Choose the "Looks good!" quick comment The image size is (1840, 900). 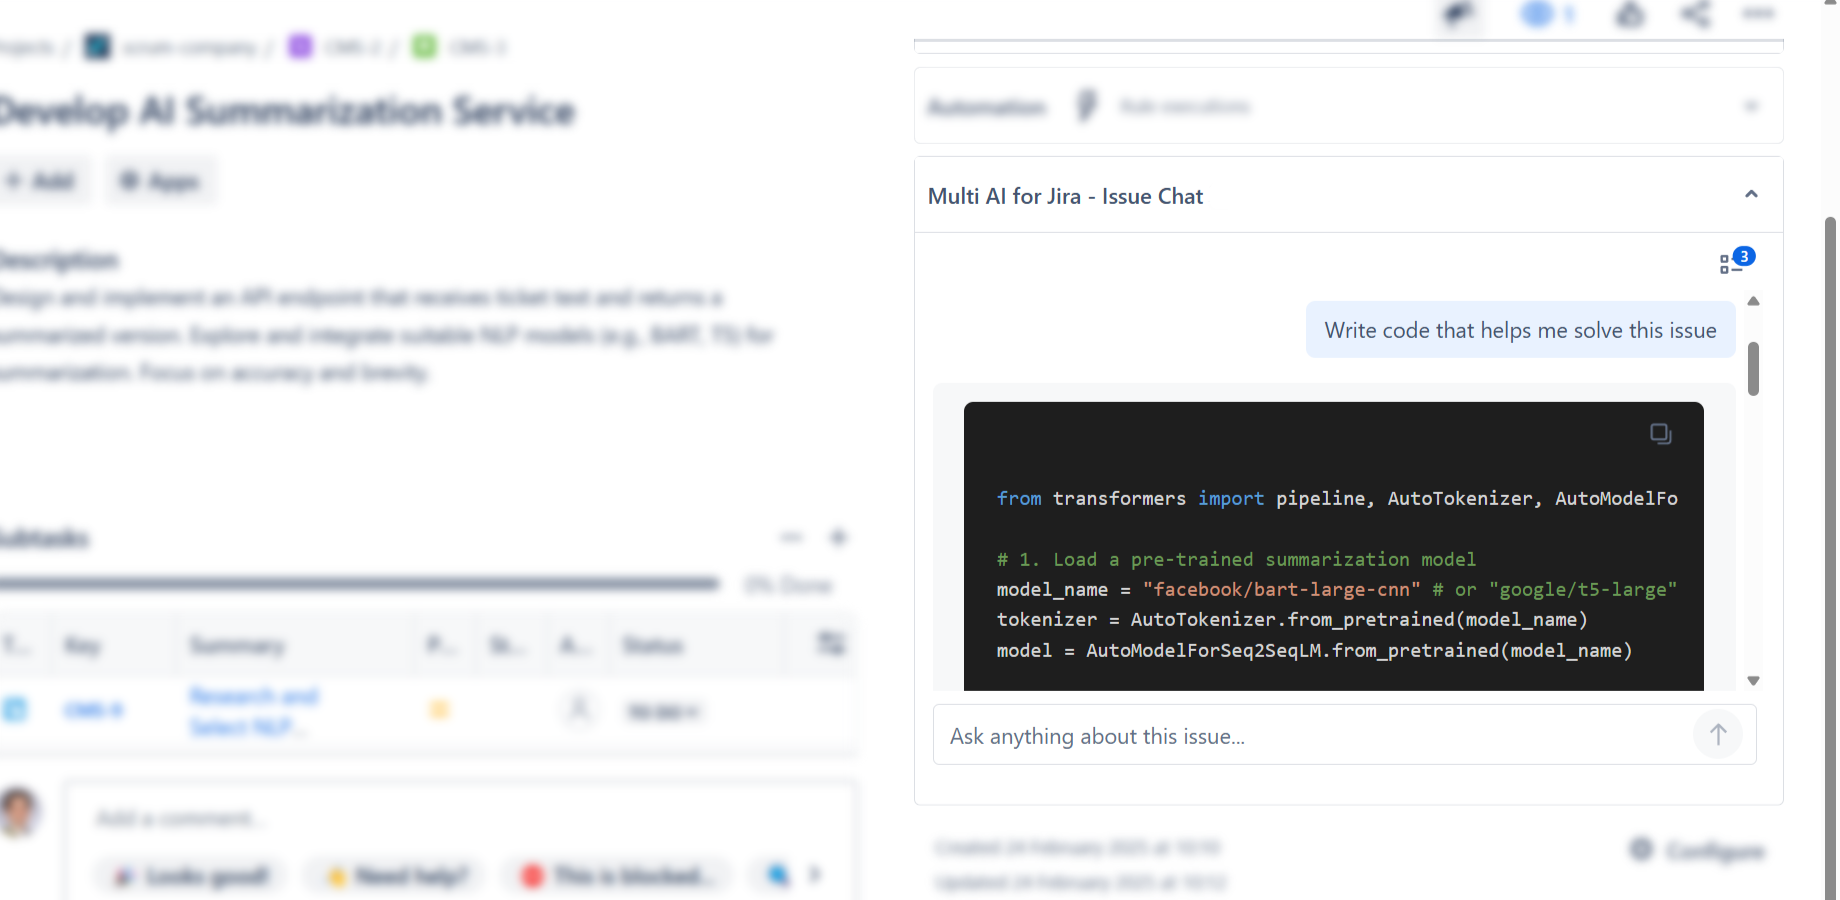[x=192, y=876]
